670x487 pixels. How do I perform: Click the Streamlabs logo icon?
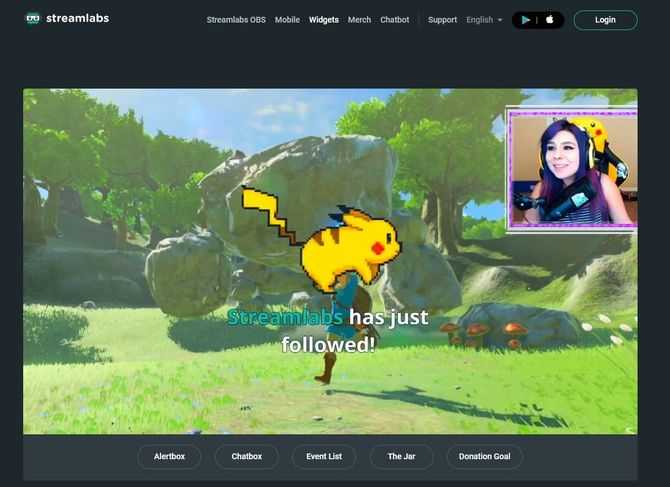[x=33, y=18]
